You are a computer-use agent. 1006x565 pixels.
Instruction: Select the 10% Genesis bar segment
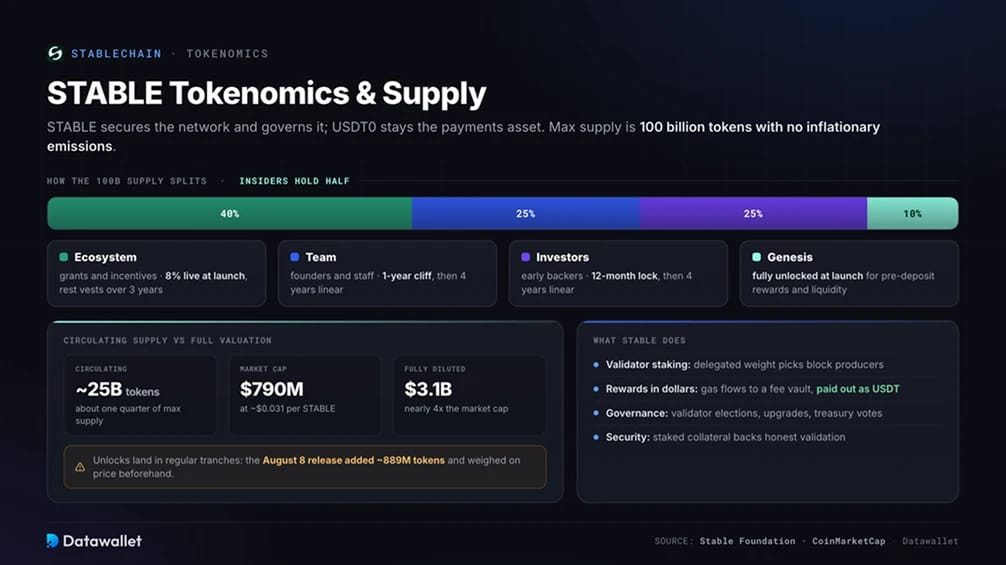913,214
